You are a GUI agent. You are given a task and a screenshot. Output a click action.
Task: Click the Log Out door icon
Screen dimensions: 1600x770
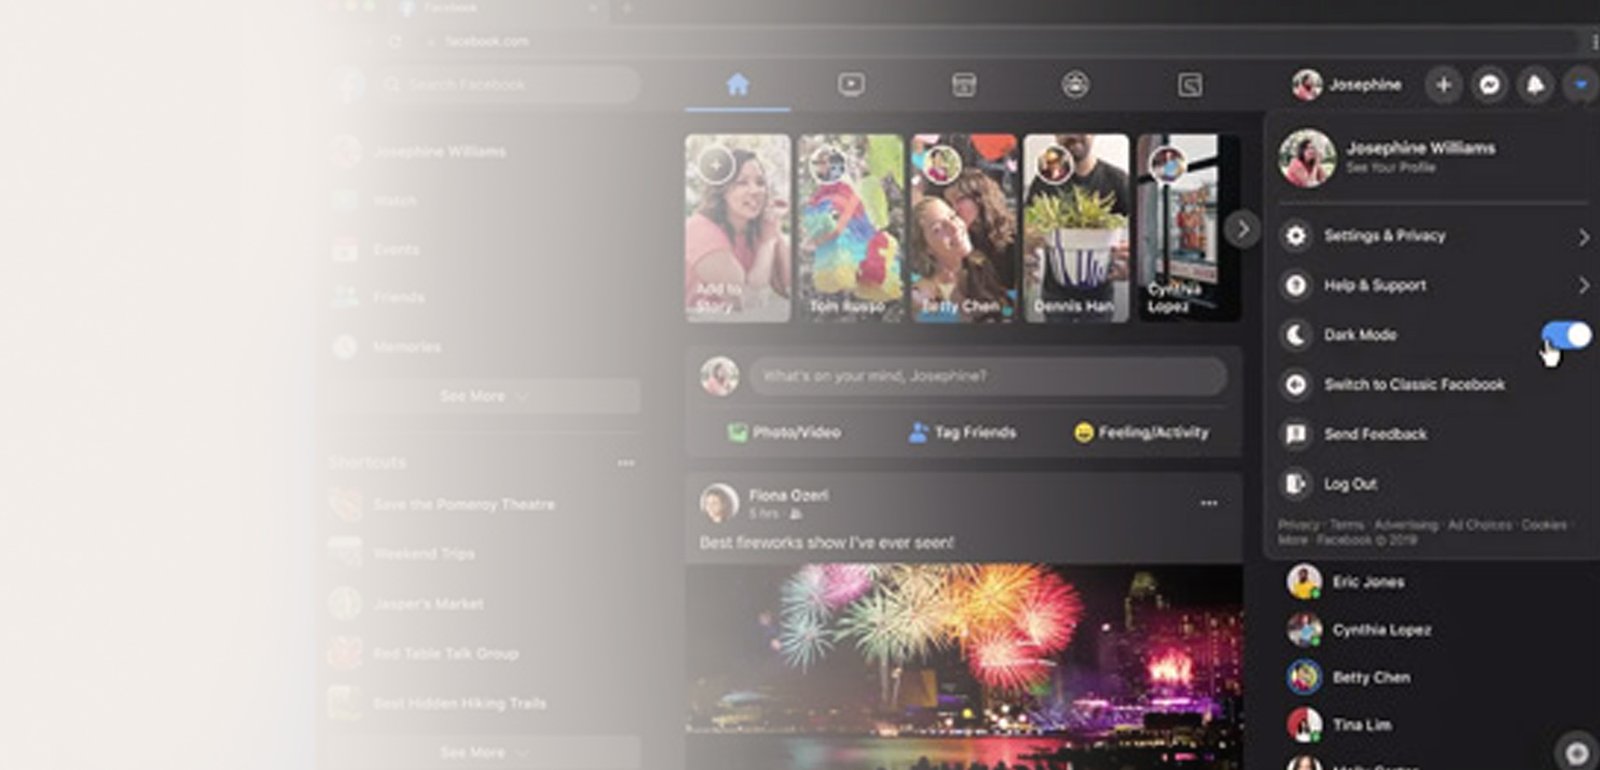click(1296, 484)
